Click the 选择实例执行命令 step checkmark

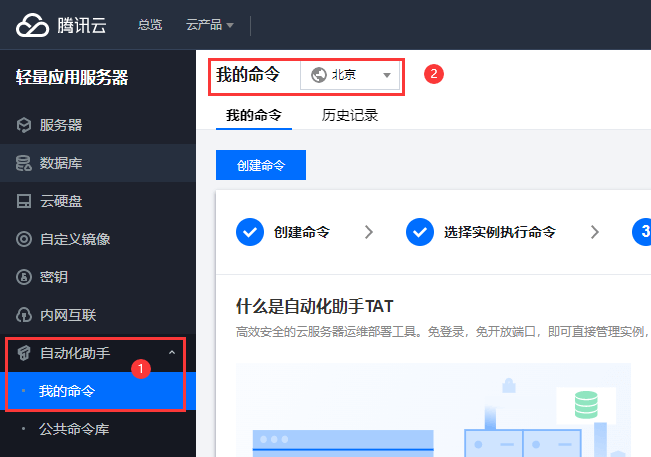click(420, 232)
